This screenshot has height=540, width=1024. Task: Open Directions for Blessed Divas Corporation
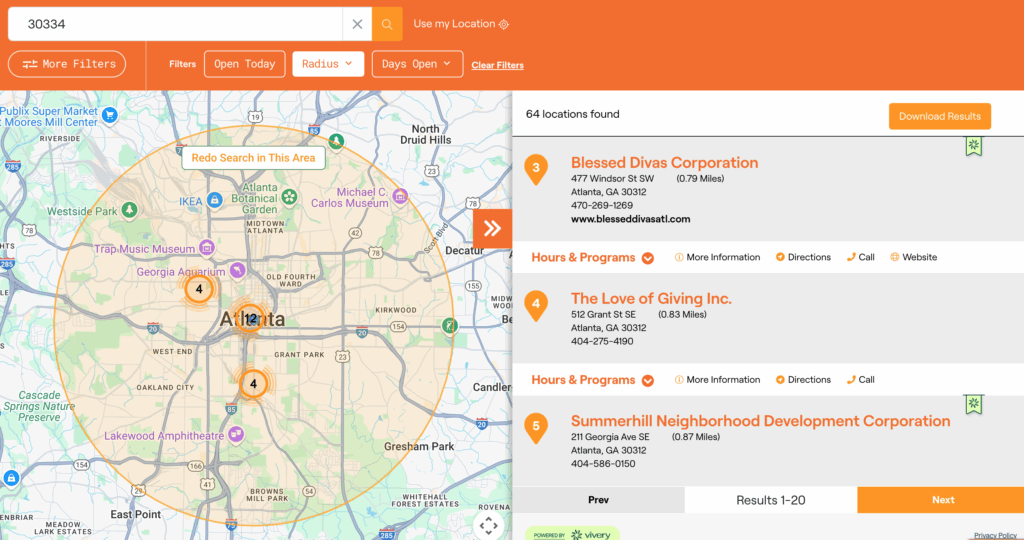[x=803, y=257]
